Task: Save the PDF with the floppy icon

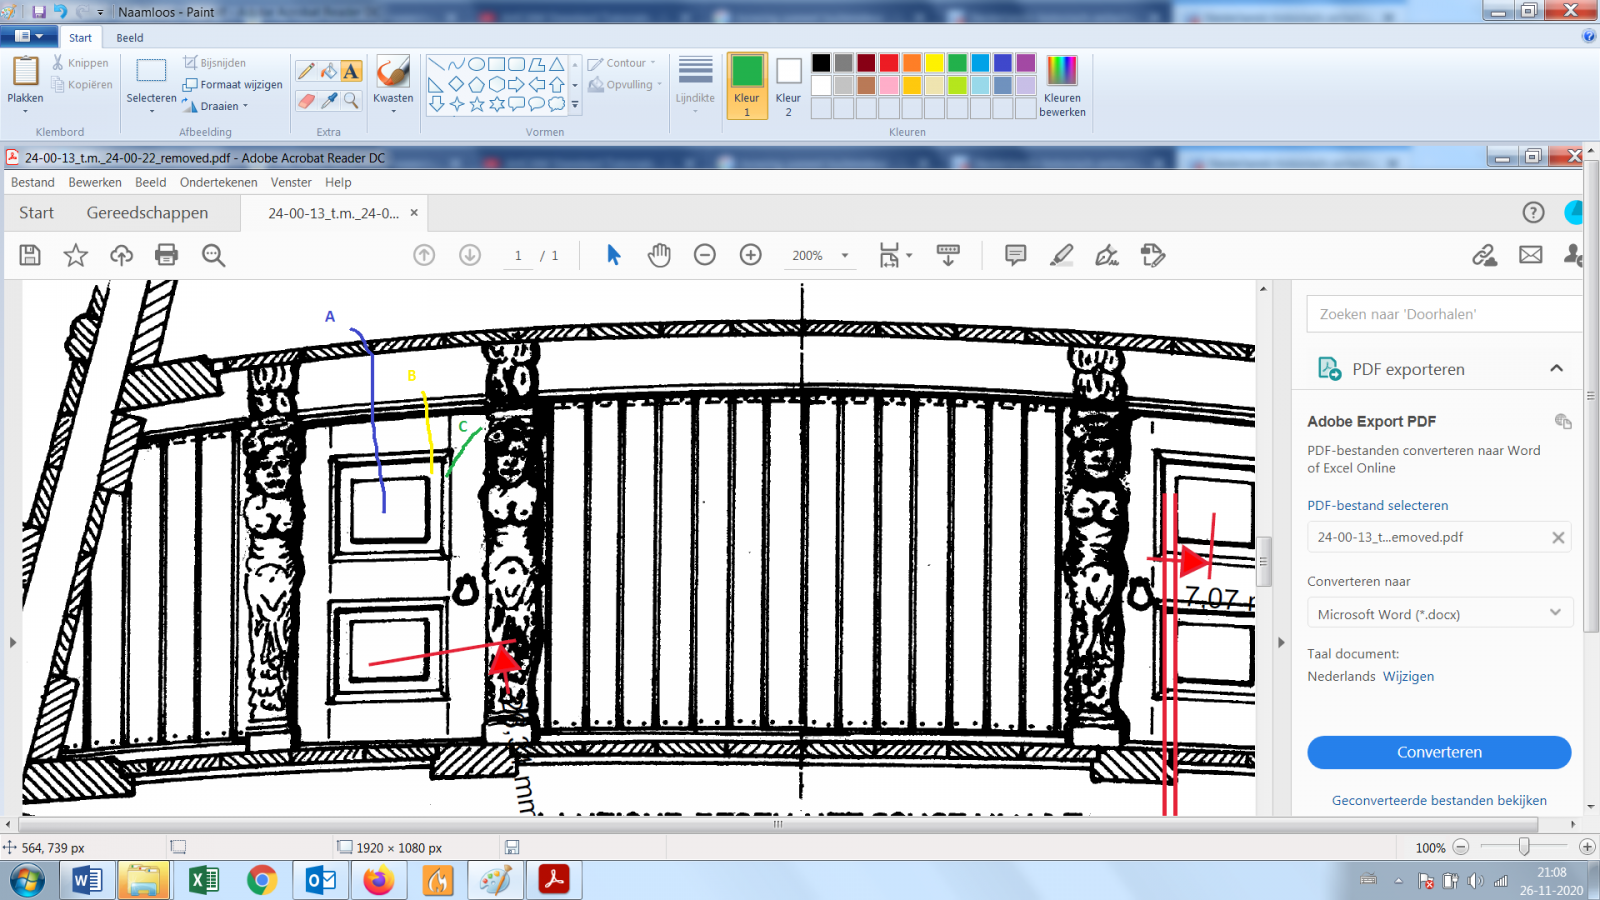Action: [x=30, y=255]
